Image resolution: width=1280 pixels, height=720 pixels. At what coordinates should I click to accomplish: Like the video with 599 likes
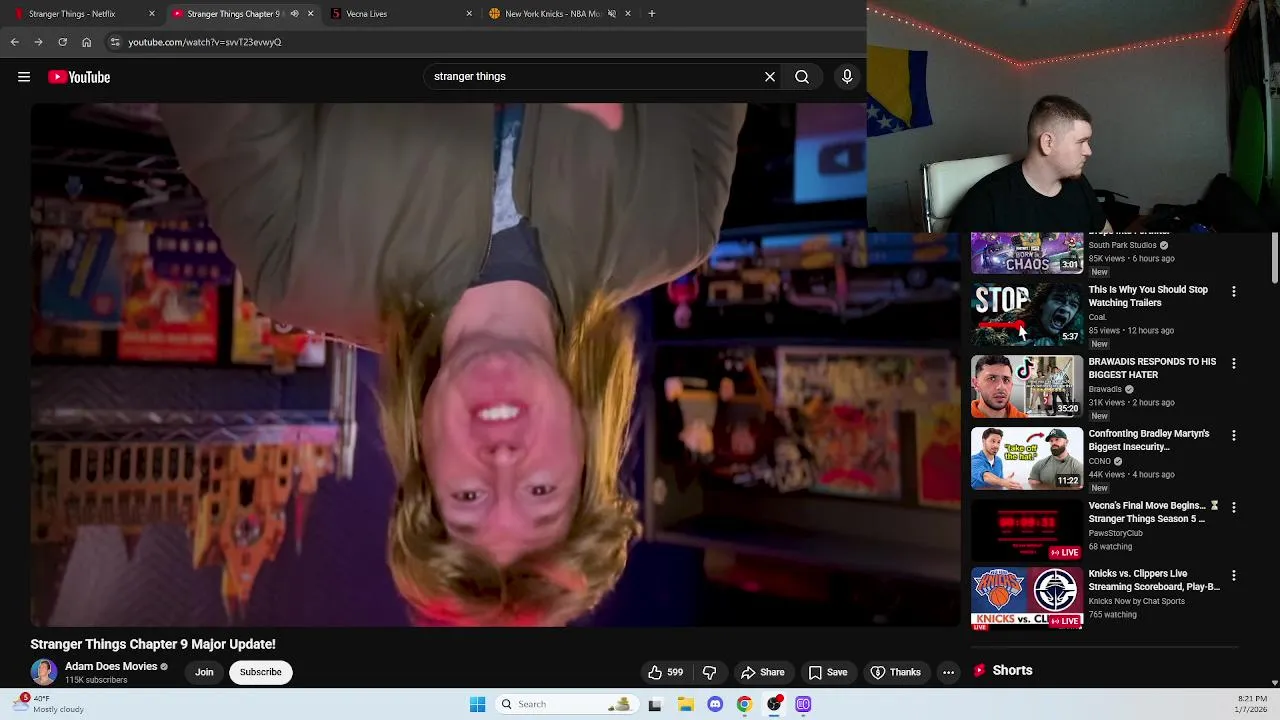point(665,672)
